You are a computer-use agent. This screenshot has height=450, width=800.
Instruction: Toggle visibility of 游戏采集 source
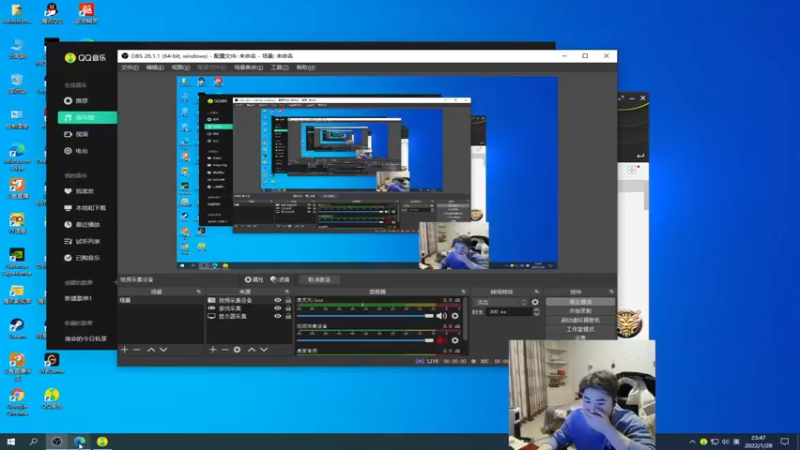click(278, 308)
